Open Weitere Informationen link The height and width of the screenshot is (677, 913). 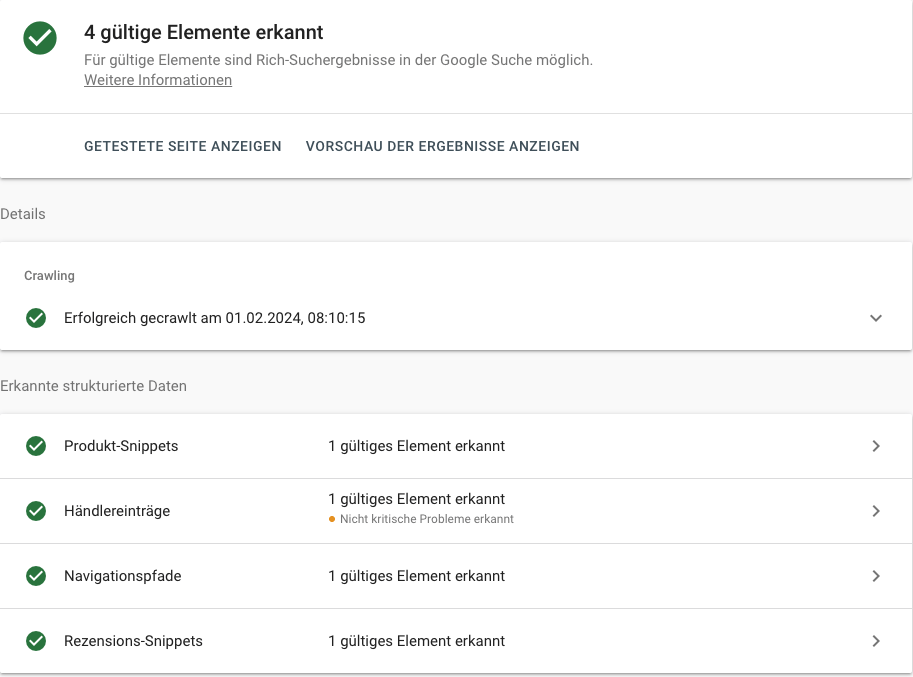tap(157, 80)
